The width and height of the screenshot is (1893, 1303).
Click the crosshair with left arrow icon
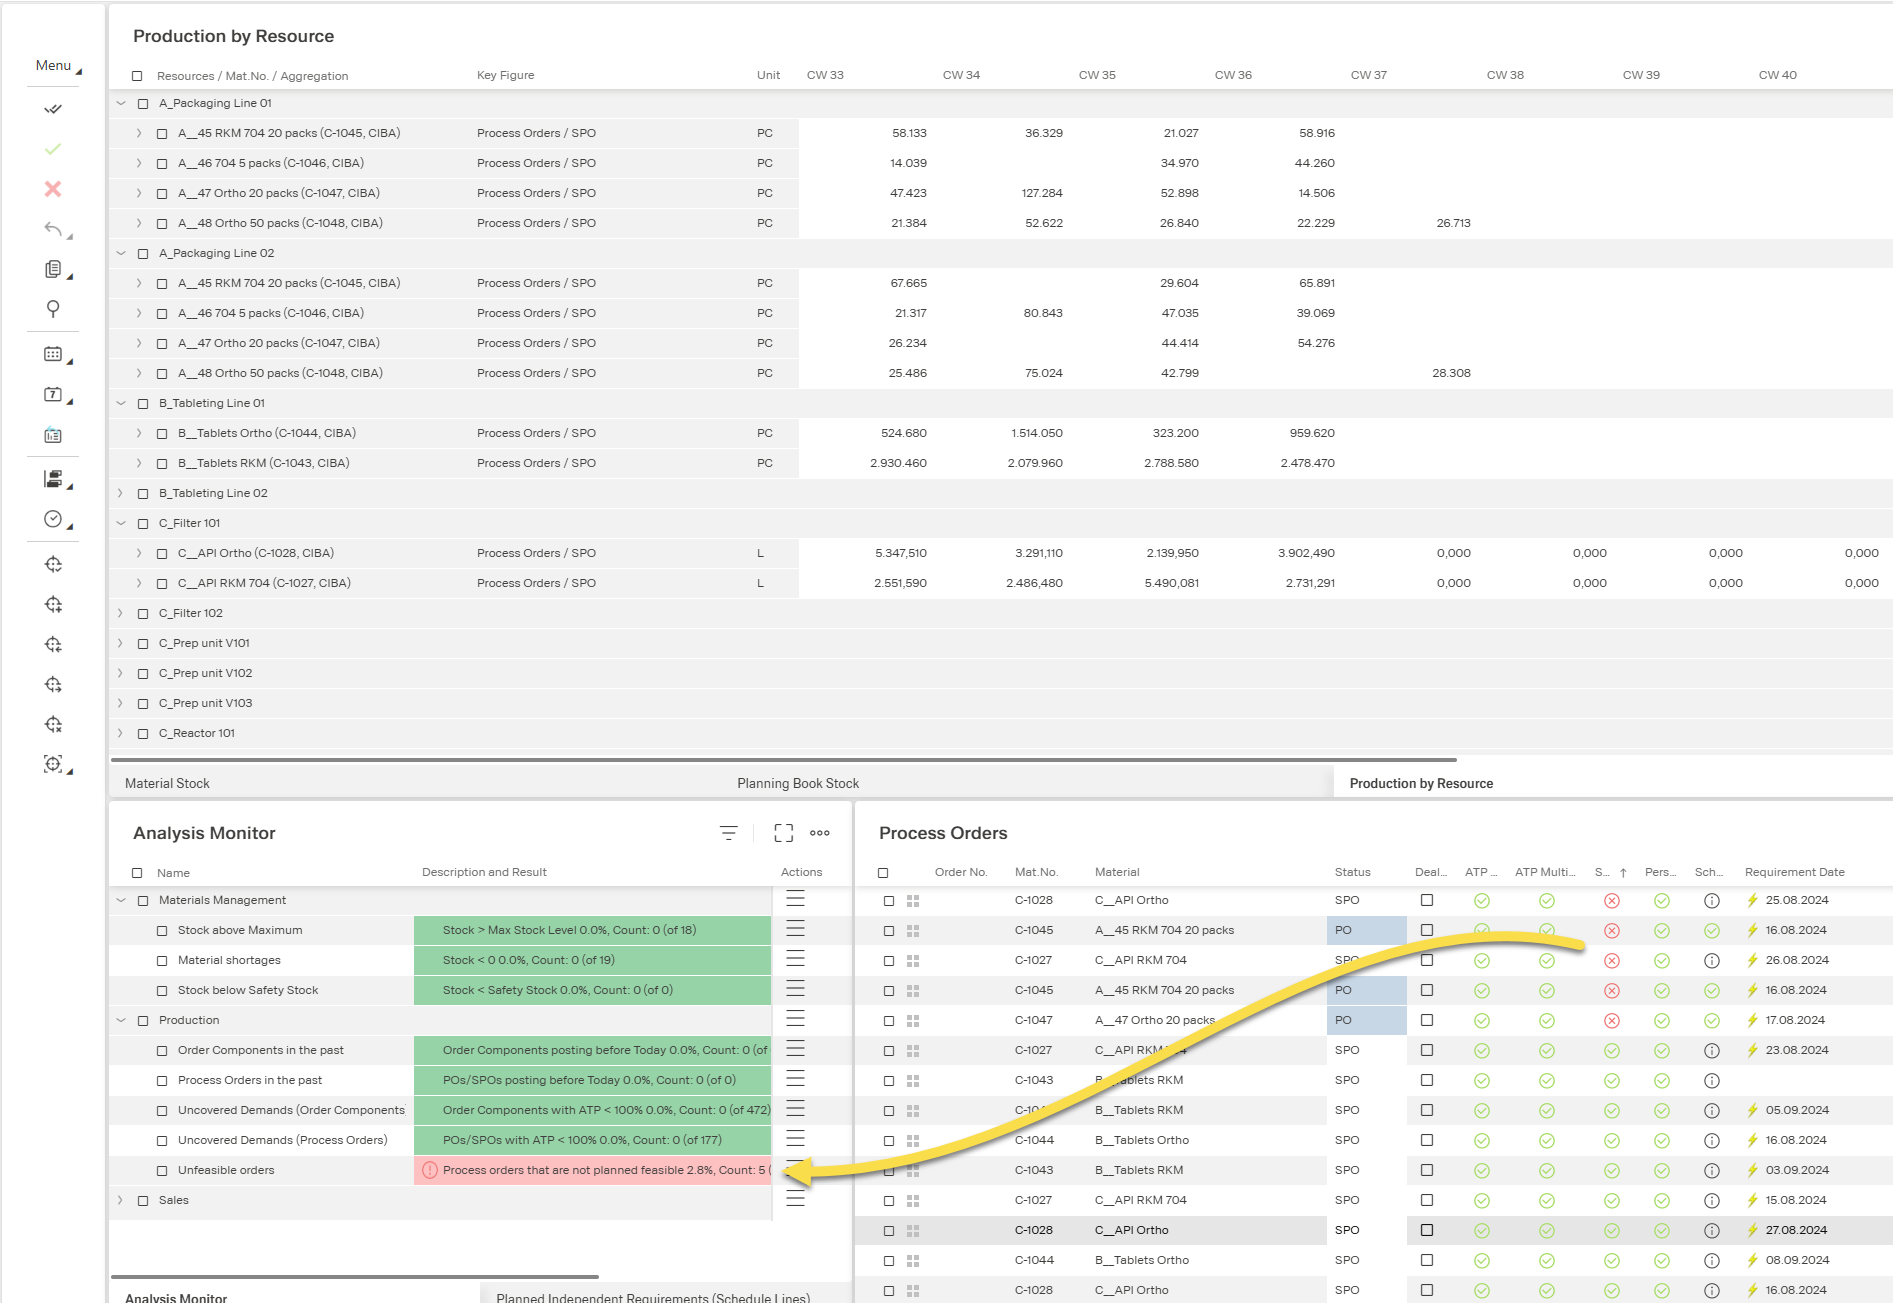(53, 644)
